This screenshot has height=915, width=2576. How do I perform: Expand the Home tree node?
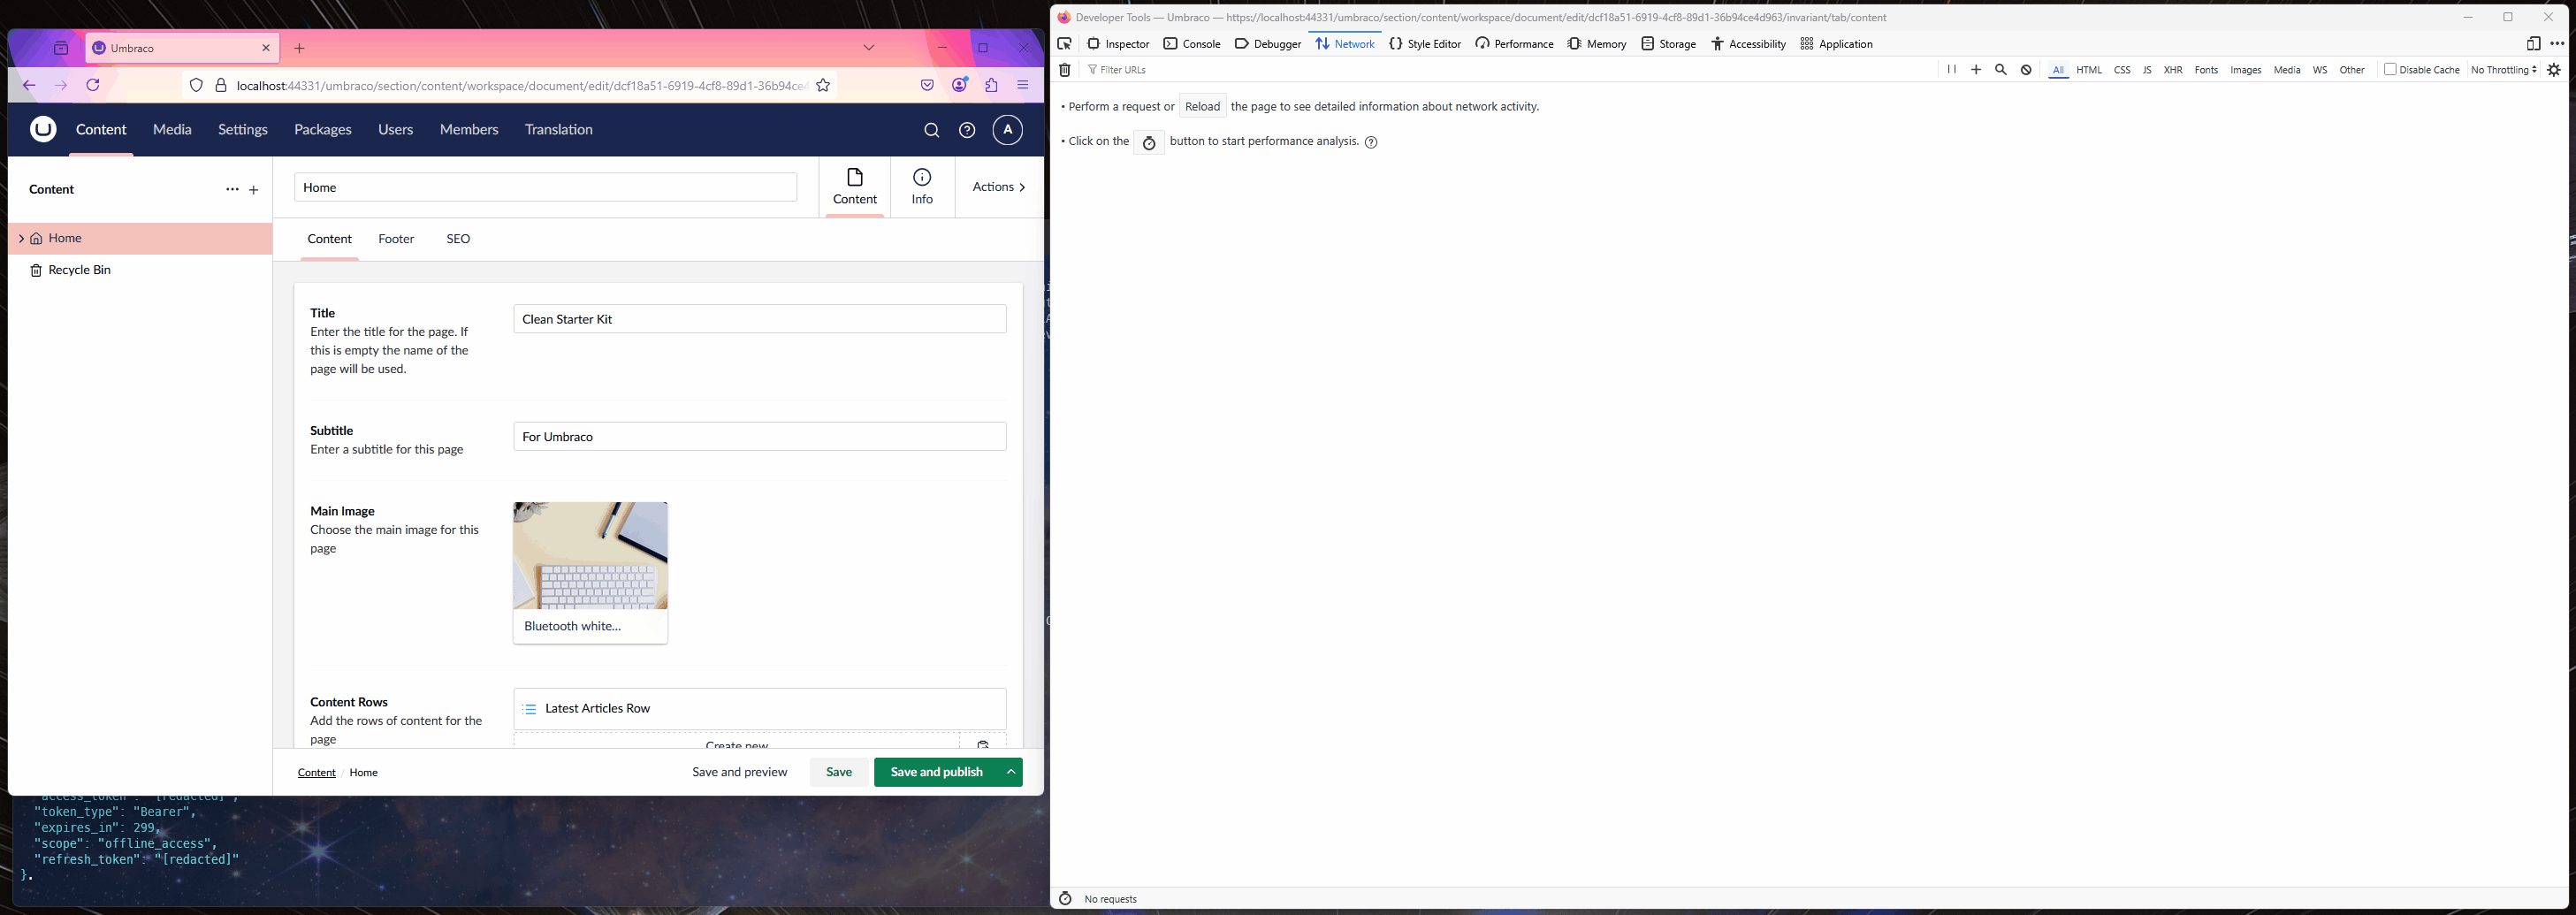tap(22, 238)
